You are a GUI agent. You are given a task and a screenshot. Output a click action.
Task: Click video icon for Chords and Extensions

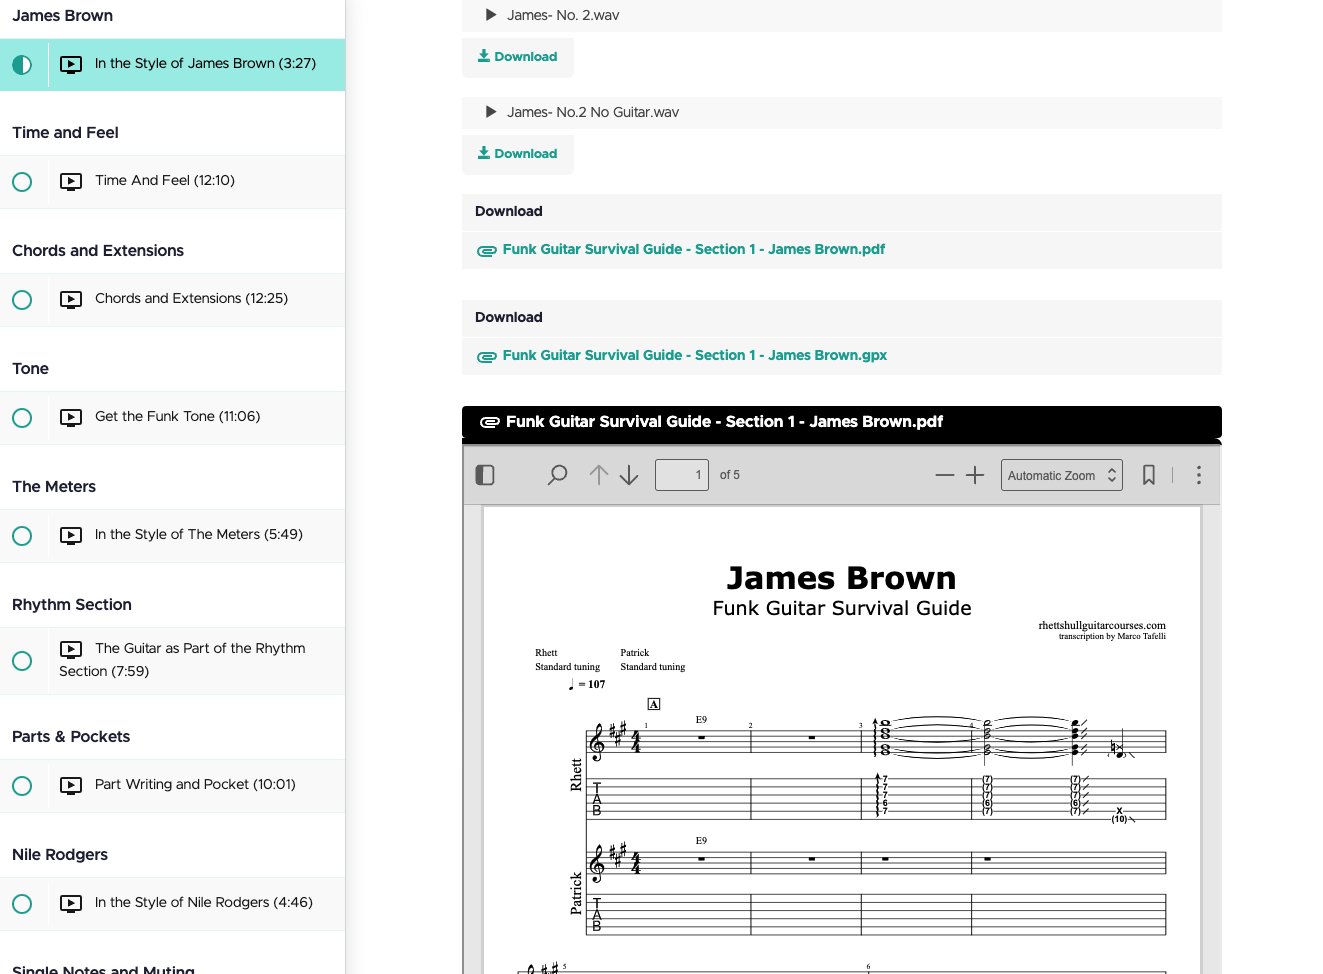point(71,300)
